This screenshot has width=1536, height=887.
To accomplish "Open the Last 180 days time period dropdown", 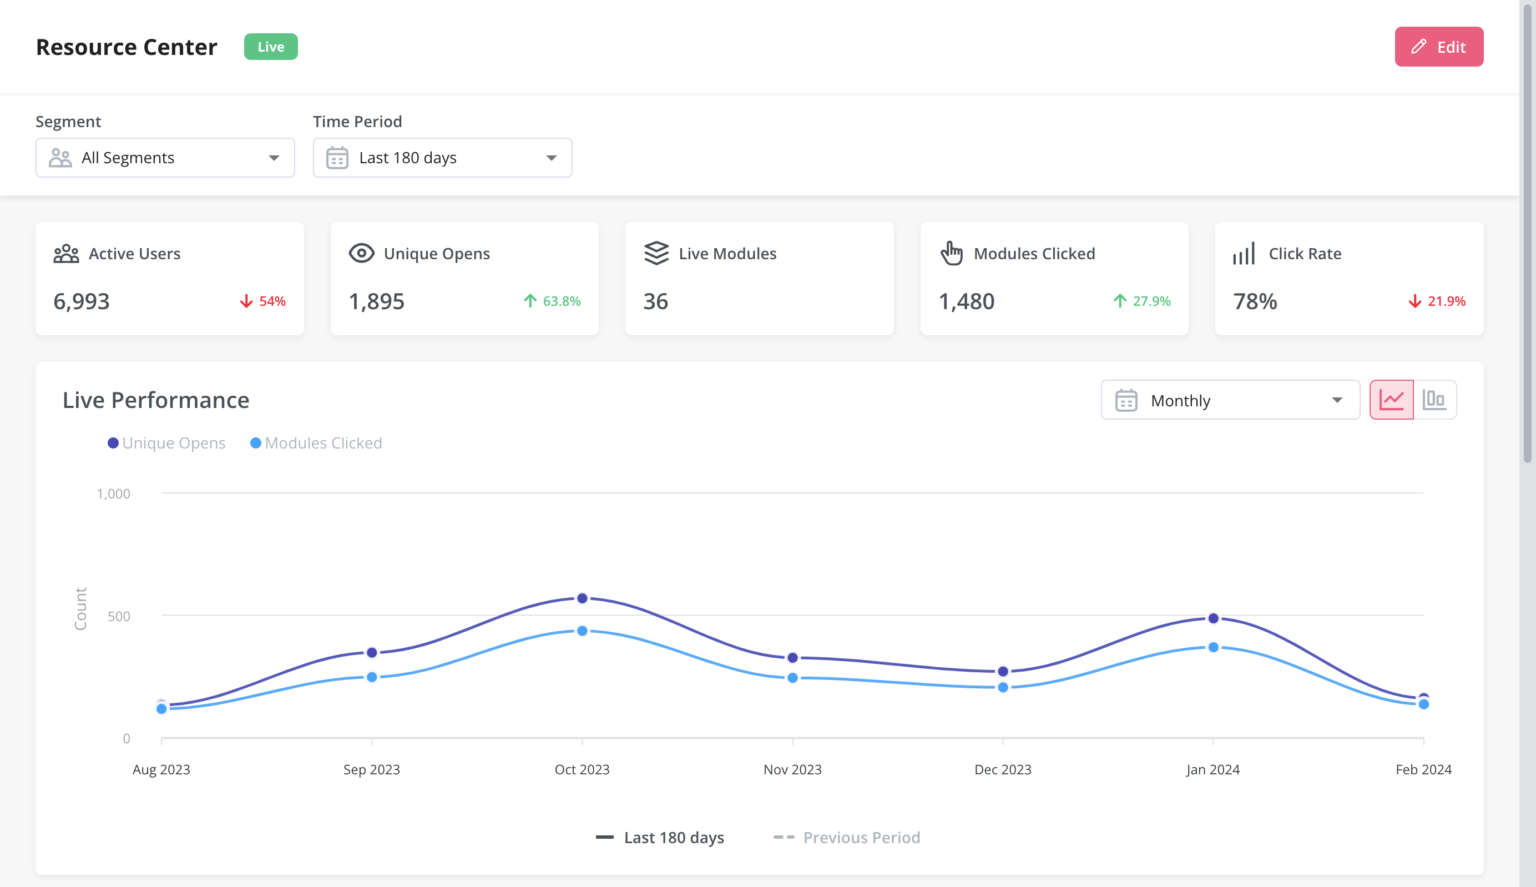I will [x=442, y=157].
